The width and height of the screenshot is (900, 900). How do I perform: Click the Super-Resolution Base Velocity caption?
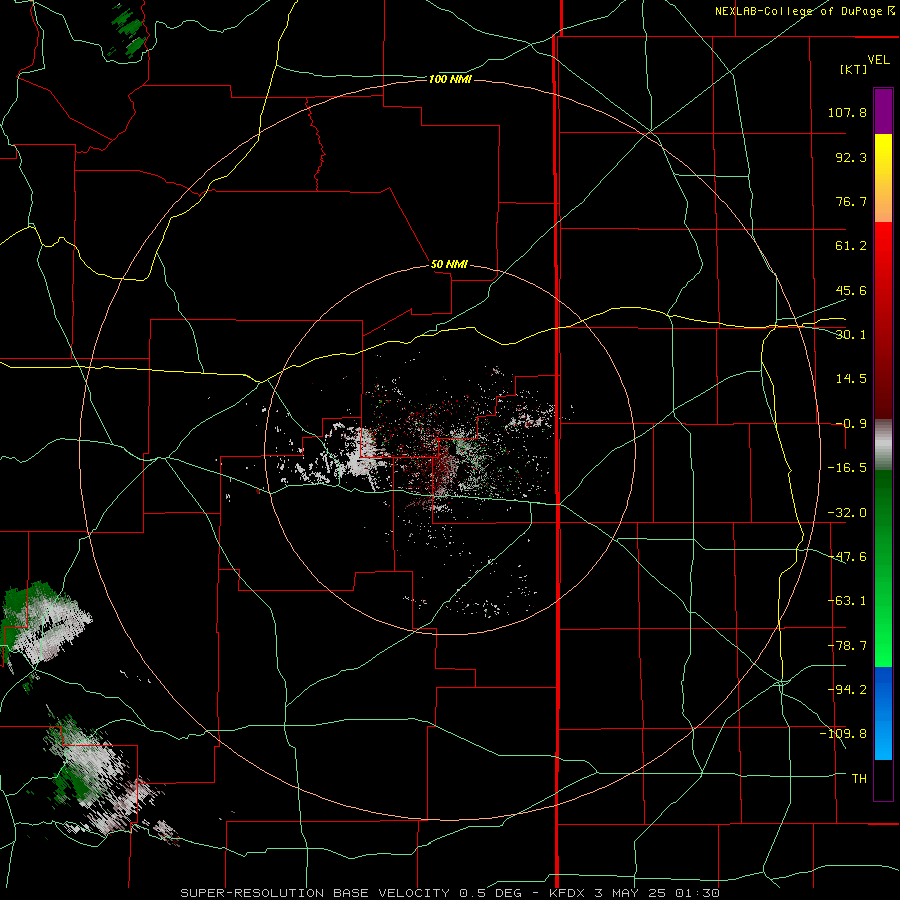pos(449,893)
